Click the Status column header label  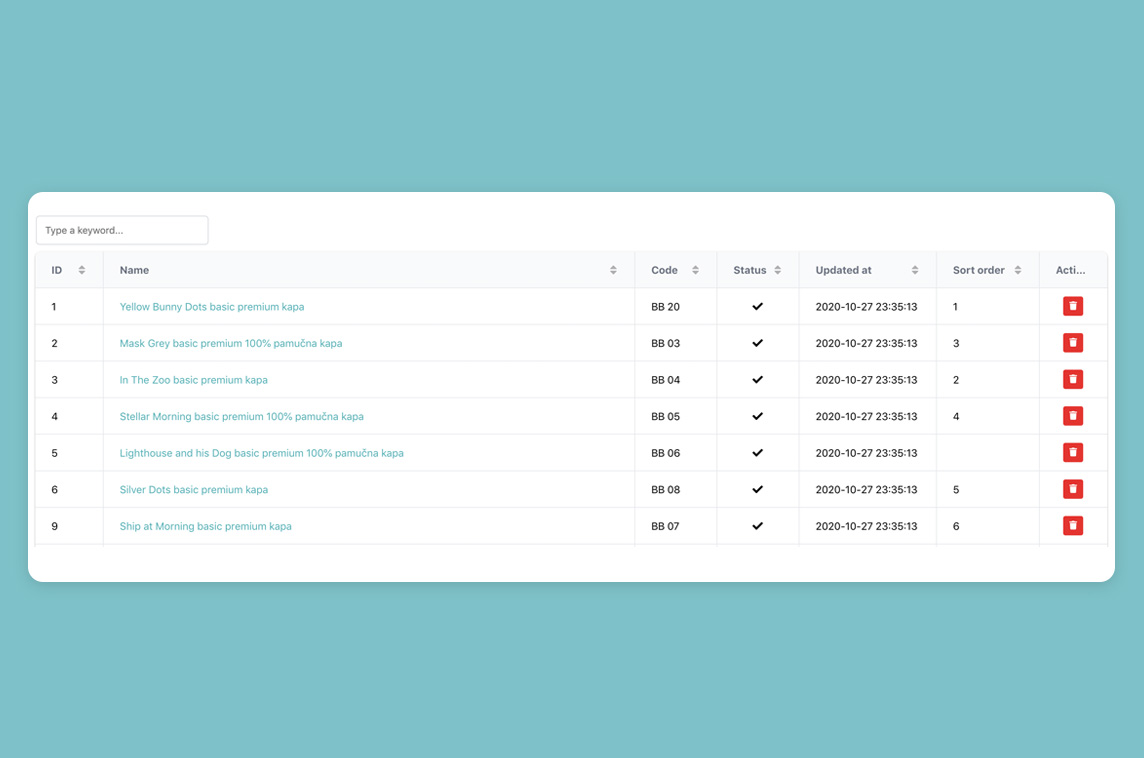[749, 270]
